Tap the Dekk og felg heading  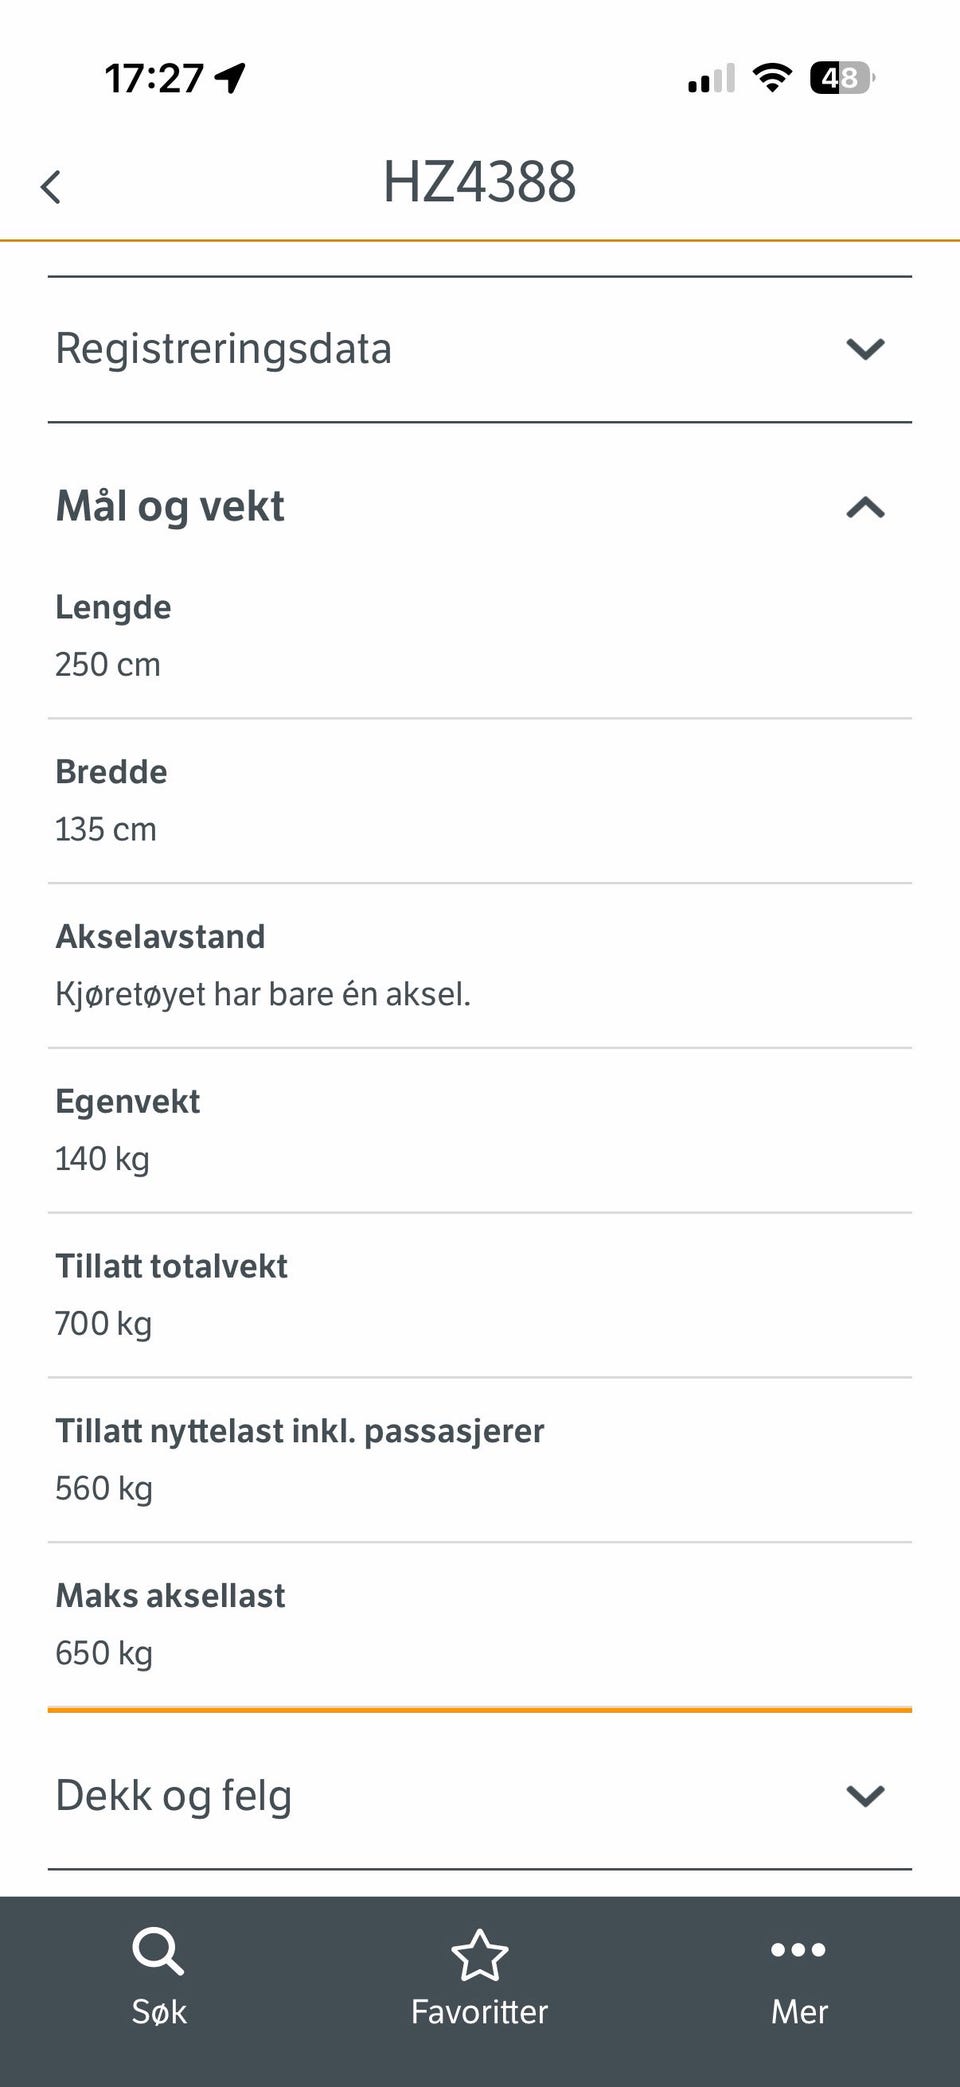click(x=174, y=1796)
